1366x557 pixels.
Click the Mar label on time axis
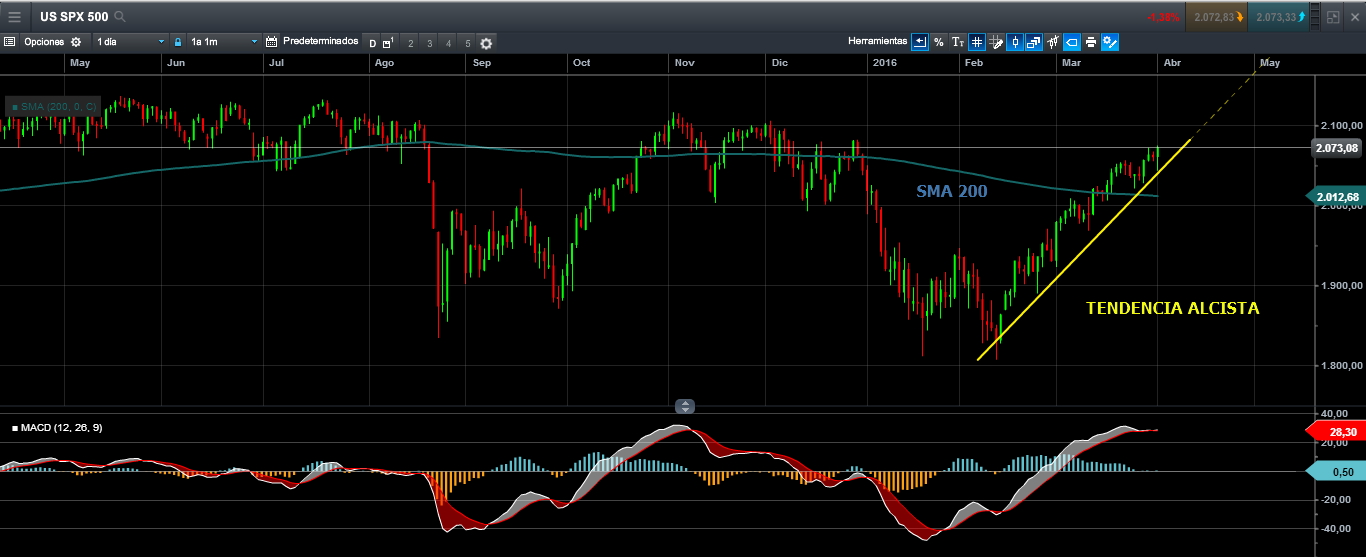(1071, 62)
